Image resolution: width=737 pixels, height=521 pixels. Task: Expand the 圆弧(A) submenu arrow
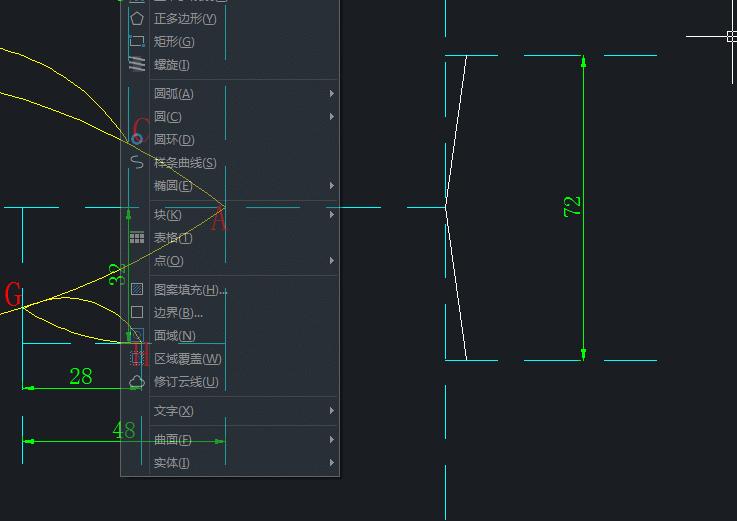332,94
